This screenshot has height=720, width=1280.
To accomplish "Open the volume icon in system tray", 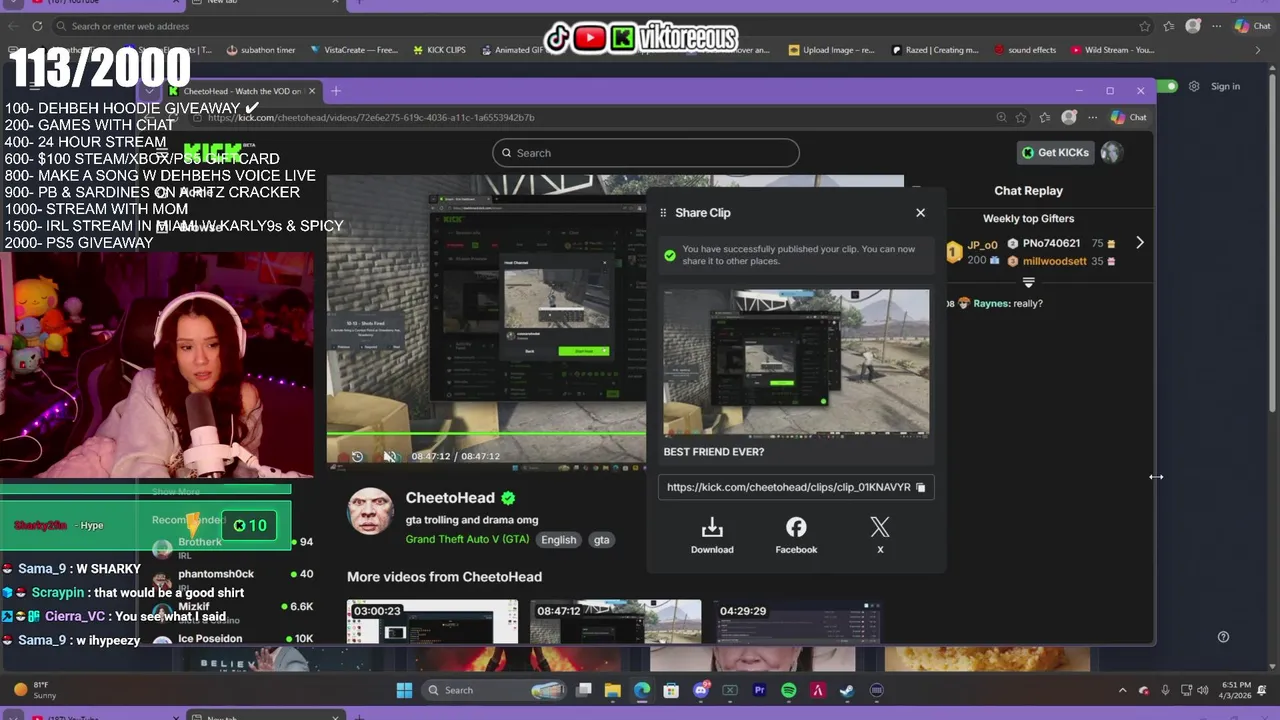I will [x=1202, y=690].
